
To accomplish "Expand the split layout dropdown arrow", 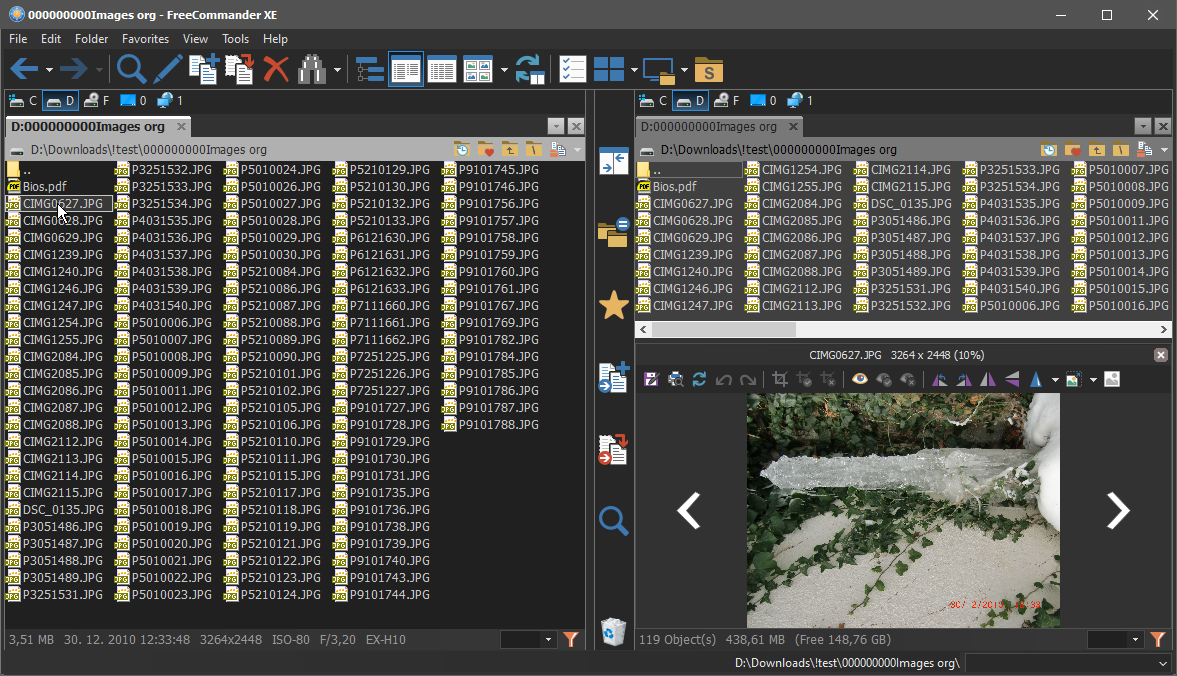I will [x=634, y=70].
